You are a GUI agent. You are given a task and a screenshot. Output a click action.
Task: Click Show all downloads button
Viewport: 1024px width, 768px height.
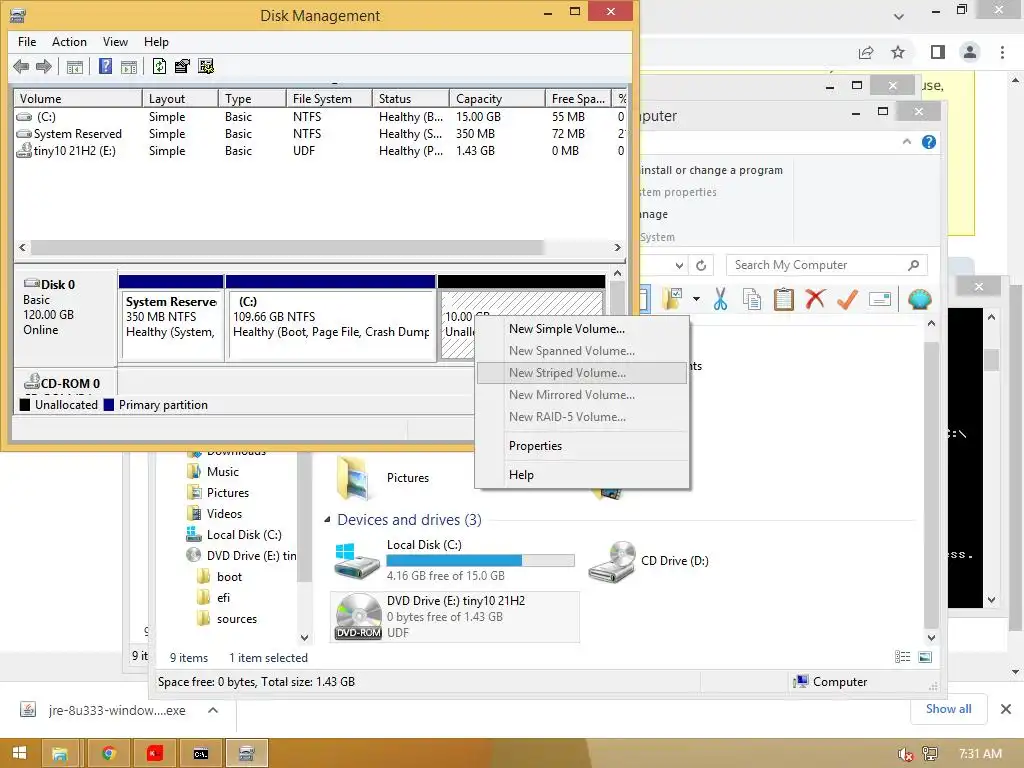tap(948, 709)
